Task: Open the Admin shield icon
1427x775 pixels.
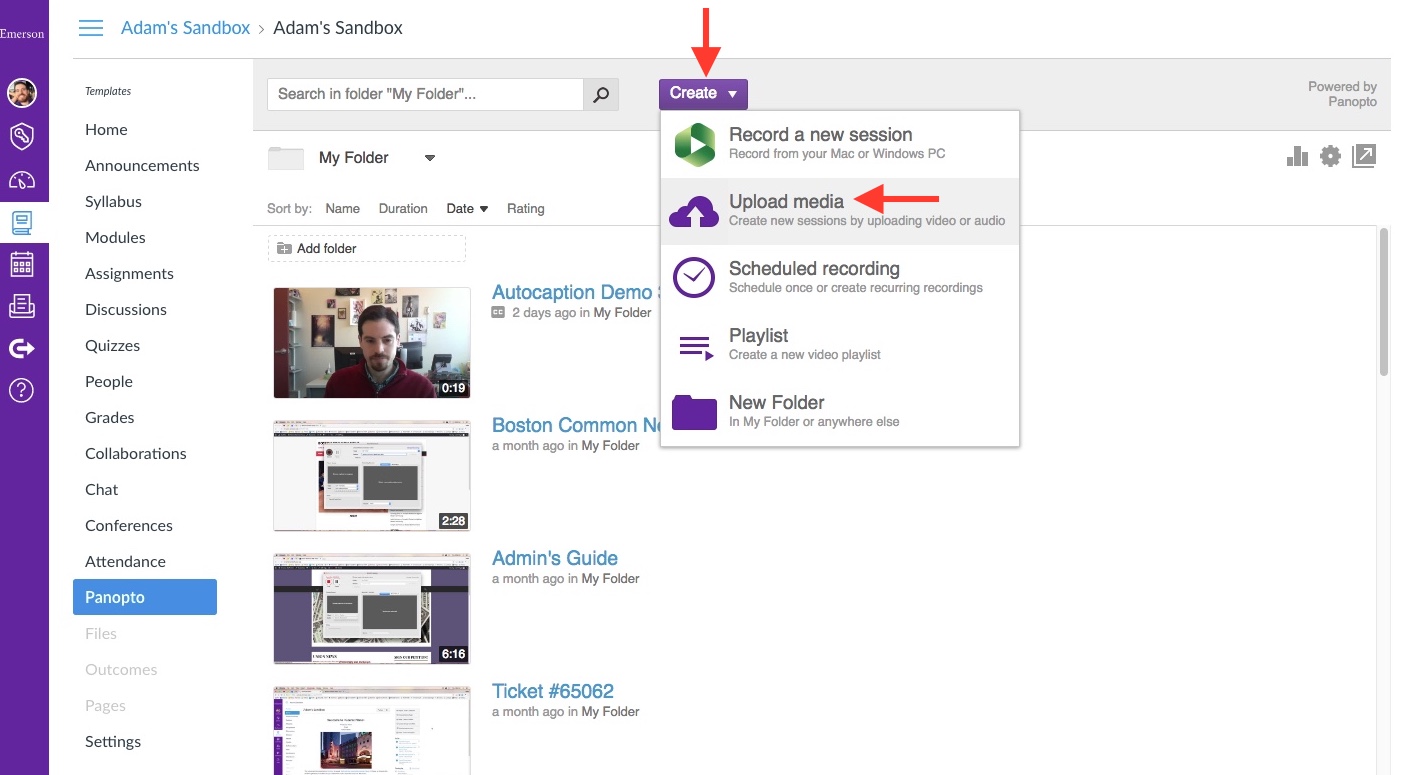Action: 22,137
